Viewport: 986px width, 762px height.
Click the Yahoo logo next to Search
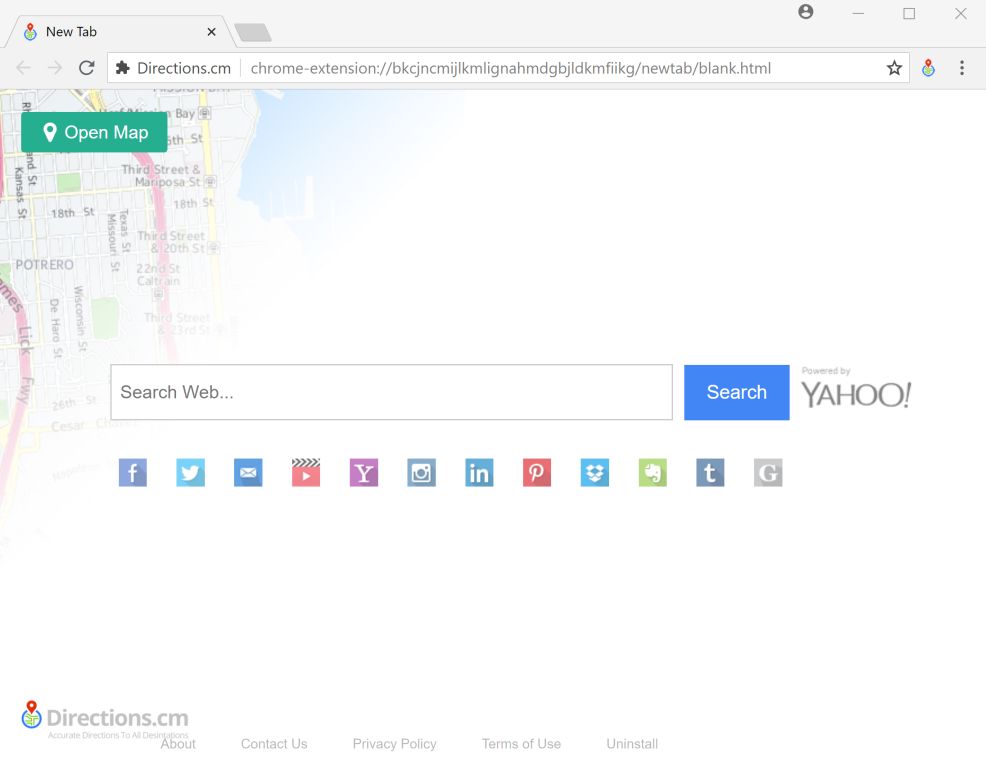coord(856,395)
